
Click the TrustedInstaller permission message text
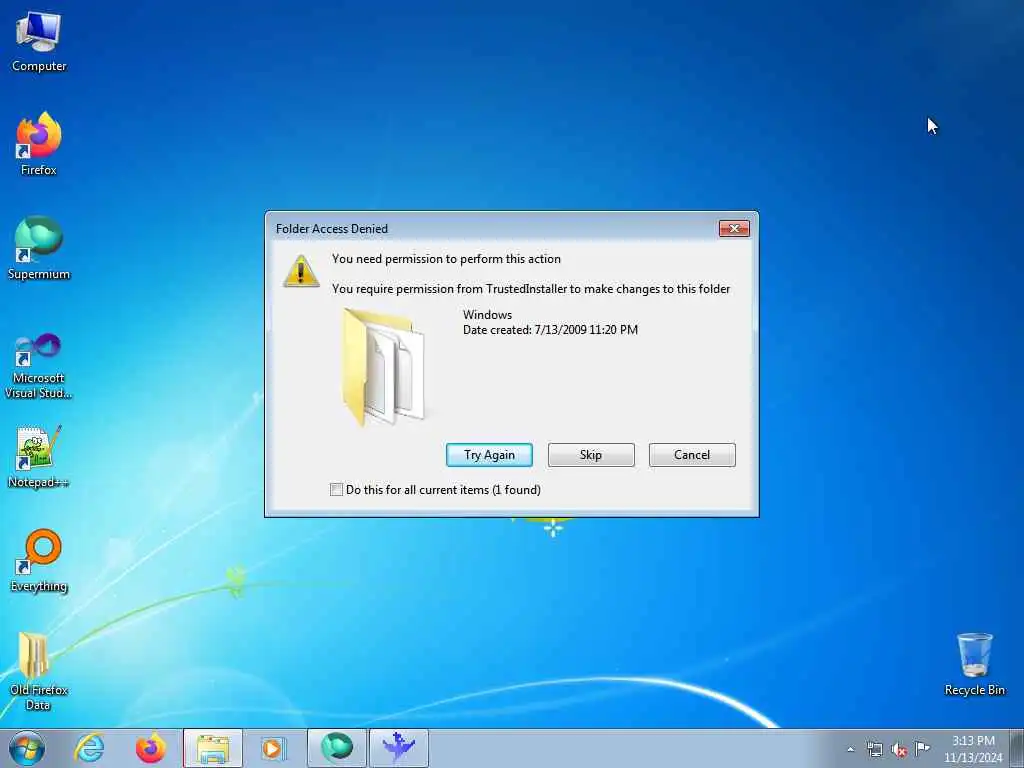click(x=531, y=289)
